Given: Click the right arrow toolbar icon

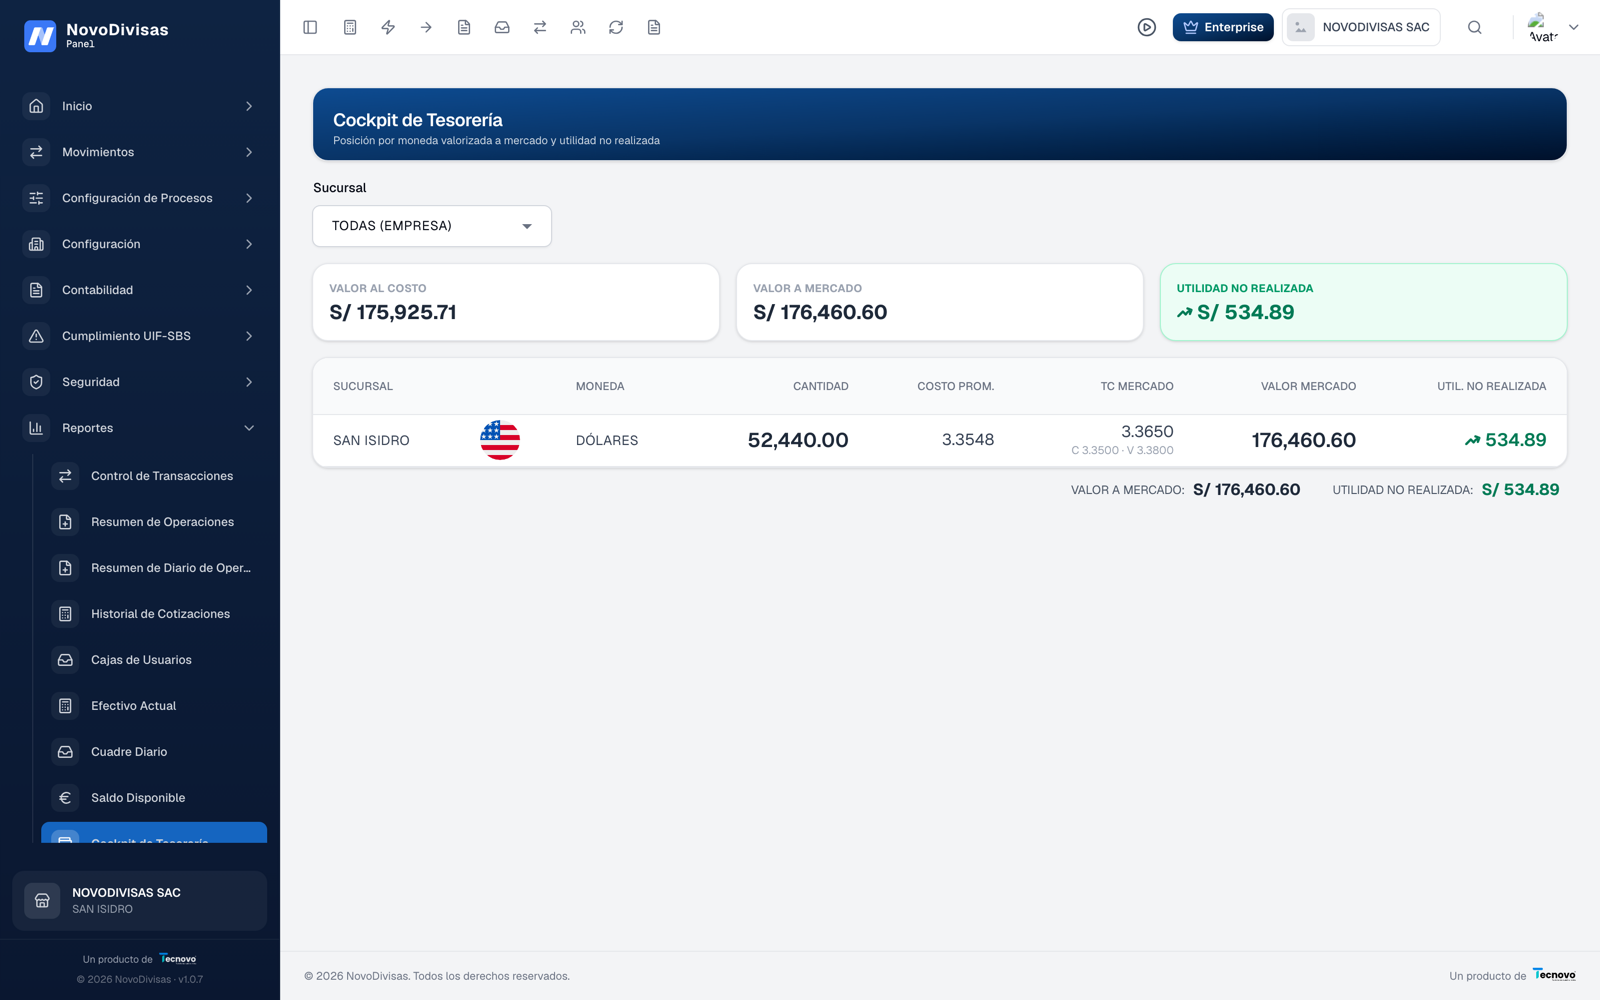Looking at the screenshot, I should coord(426,27).
